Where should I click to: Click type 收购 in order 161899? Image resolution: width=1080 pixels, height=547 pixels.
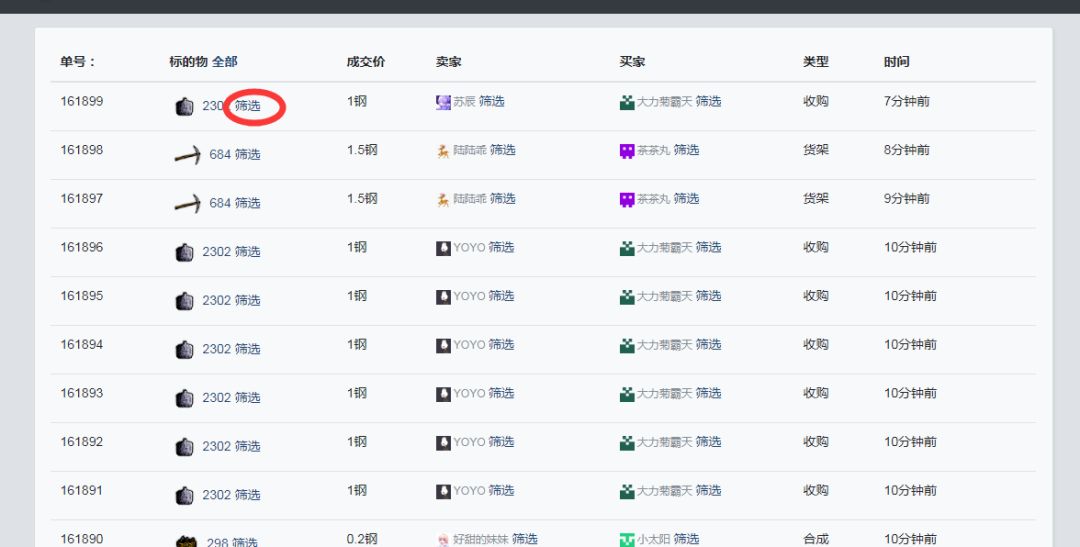click(816, 101)
